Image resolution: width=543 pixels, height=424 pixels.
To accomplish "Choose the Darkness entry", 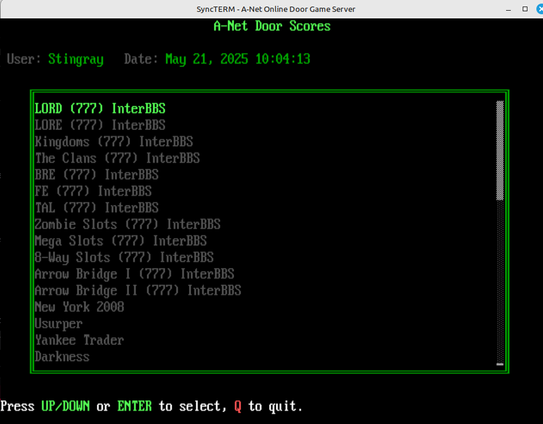I will tap(62, 357).
